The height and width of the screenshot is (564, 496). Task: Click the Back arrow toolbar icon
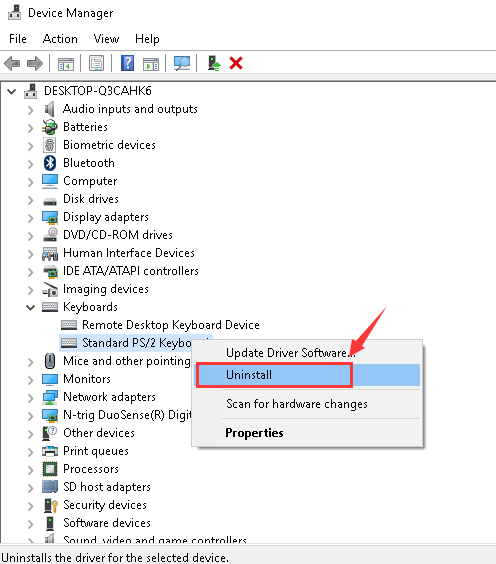click(12, 64)
